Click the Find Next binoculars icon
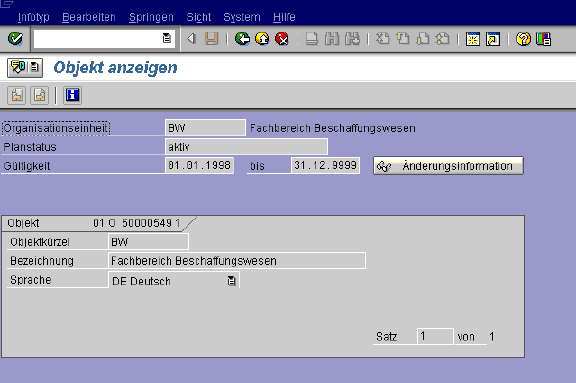 click(352, 39)
